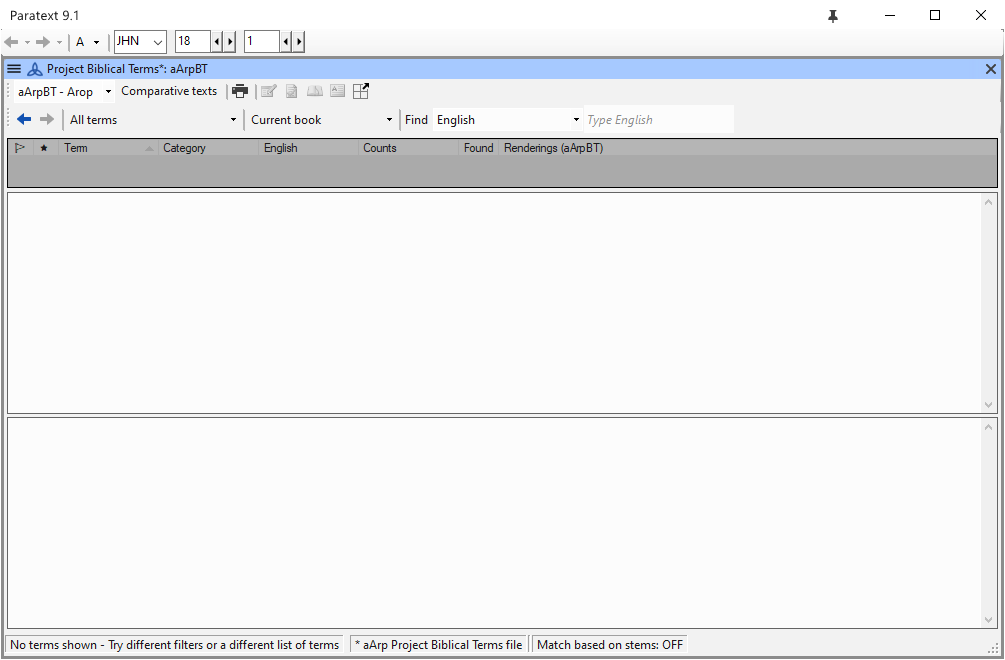This screenshot has width=1005, height=660.
Task: Sort by the Found column header
Action: tap(479, 148)
